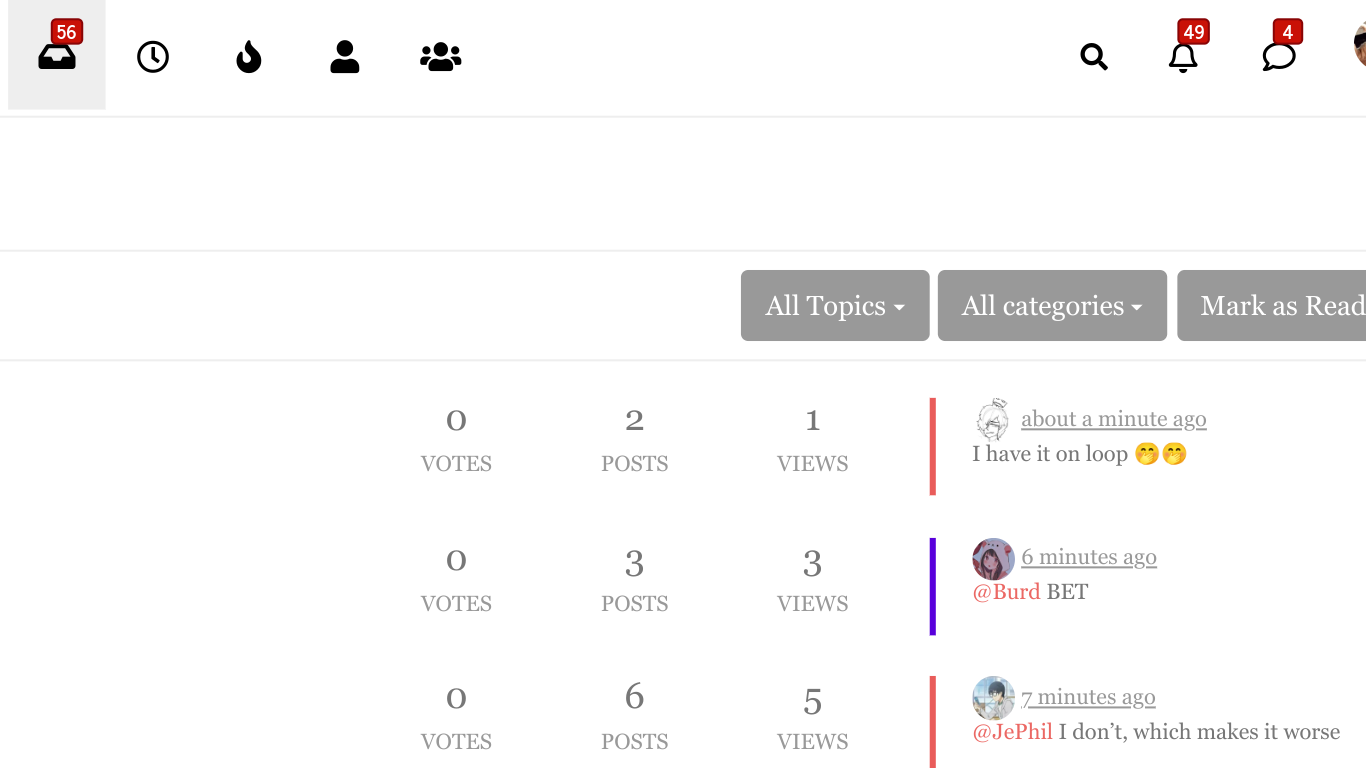The image size is (1366, 768).
Task: Open the 'about a minute ago' timestamp link
Action: (1114, 419)
